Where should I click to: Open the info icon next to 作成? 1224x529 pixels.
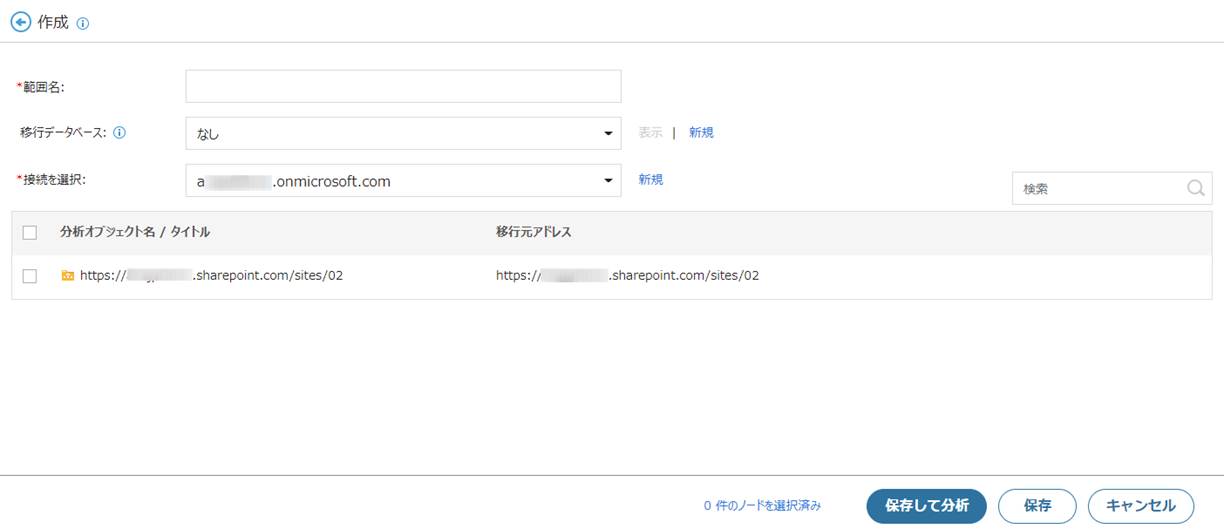point(83,23)
